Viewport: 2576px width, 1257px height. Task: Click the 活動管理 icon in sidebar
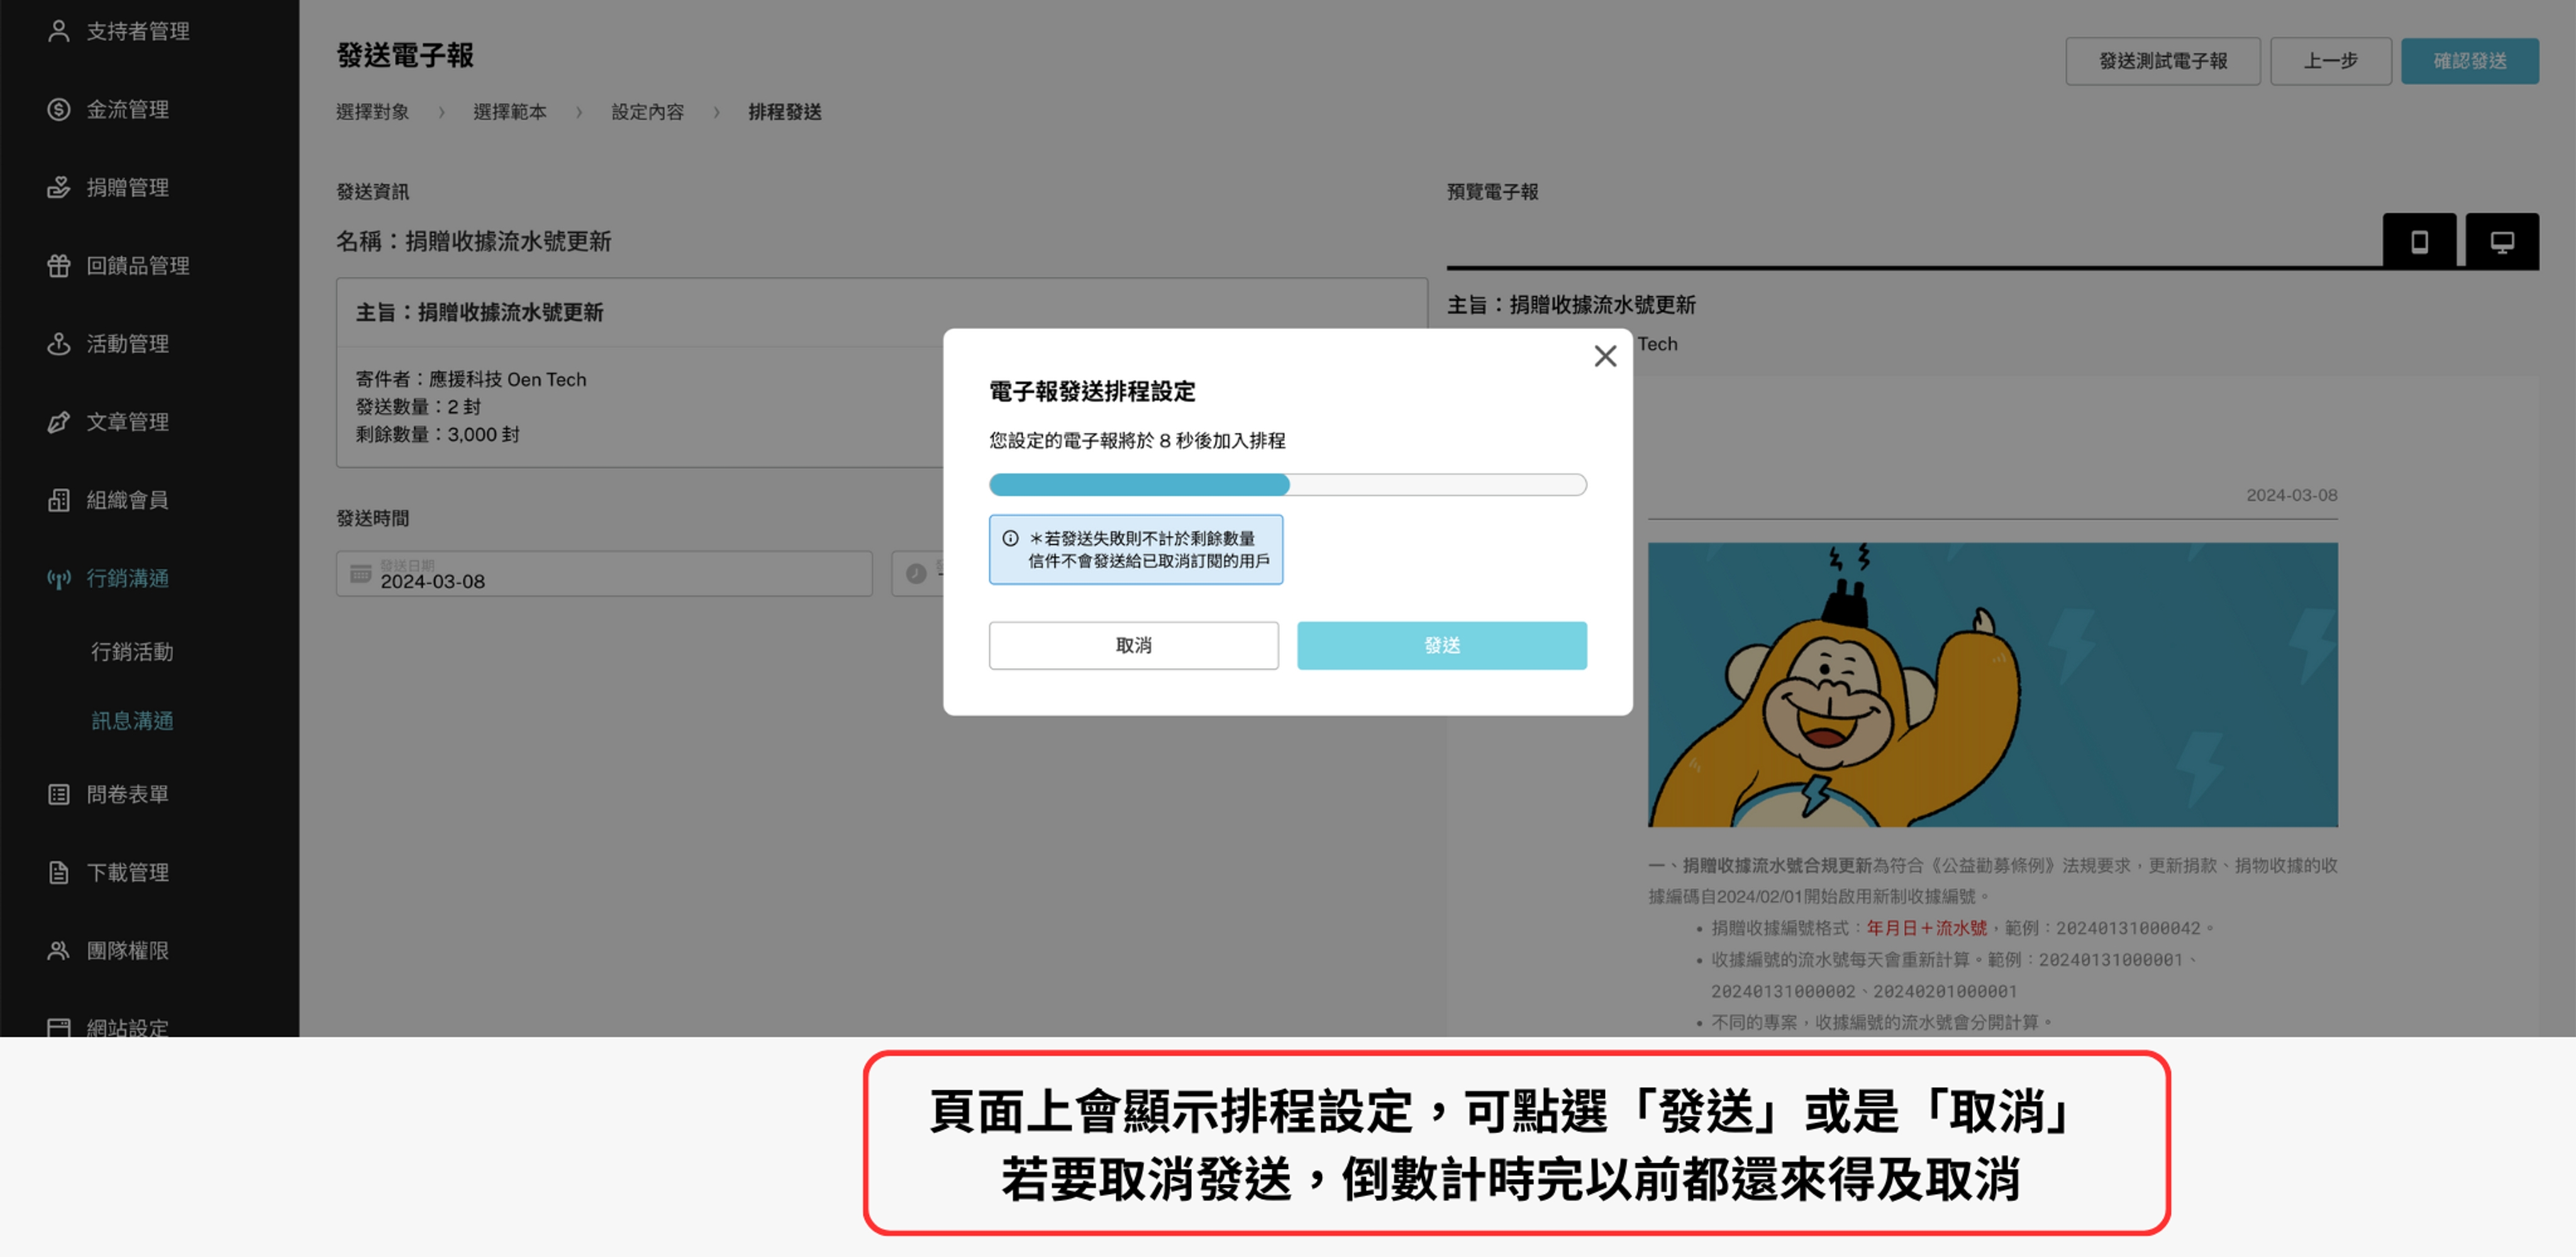pos(58,343)
